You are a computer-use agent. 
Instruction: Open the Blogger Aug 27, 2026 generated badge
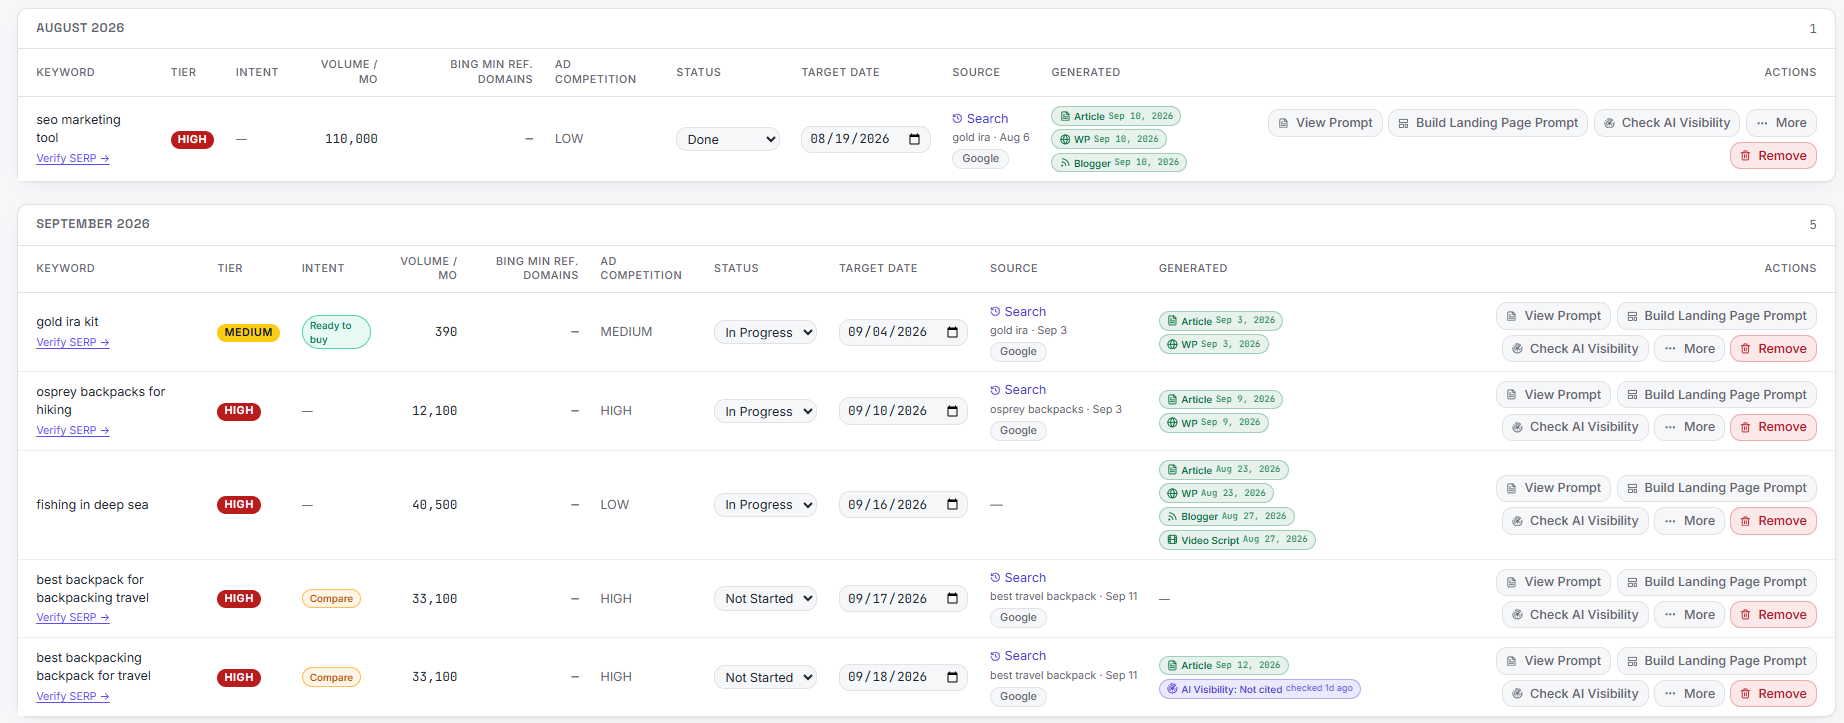[1227, 517]
